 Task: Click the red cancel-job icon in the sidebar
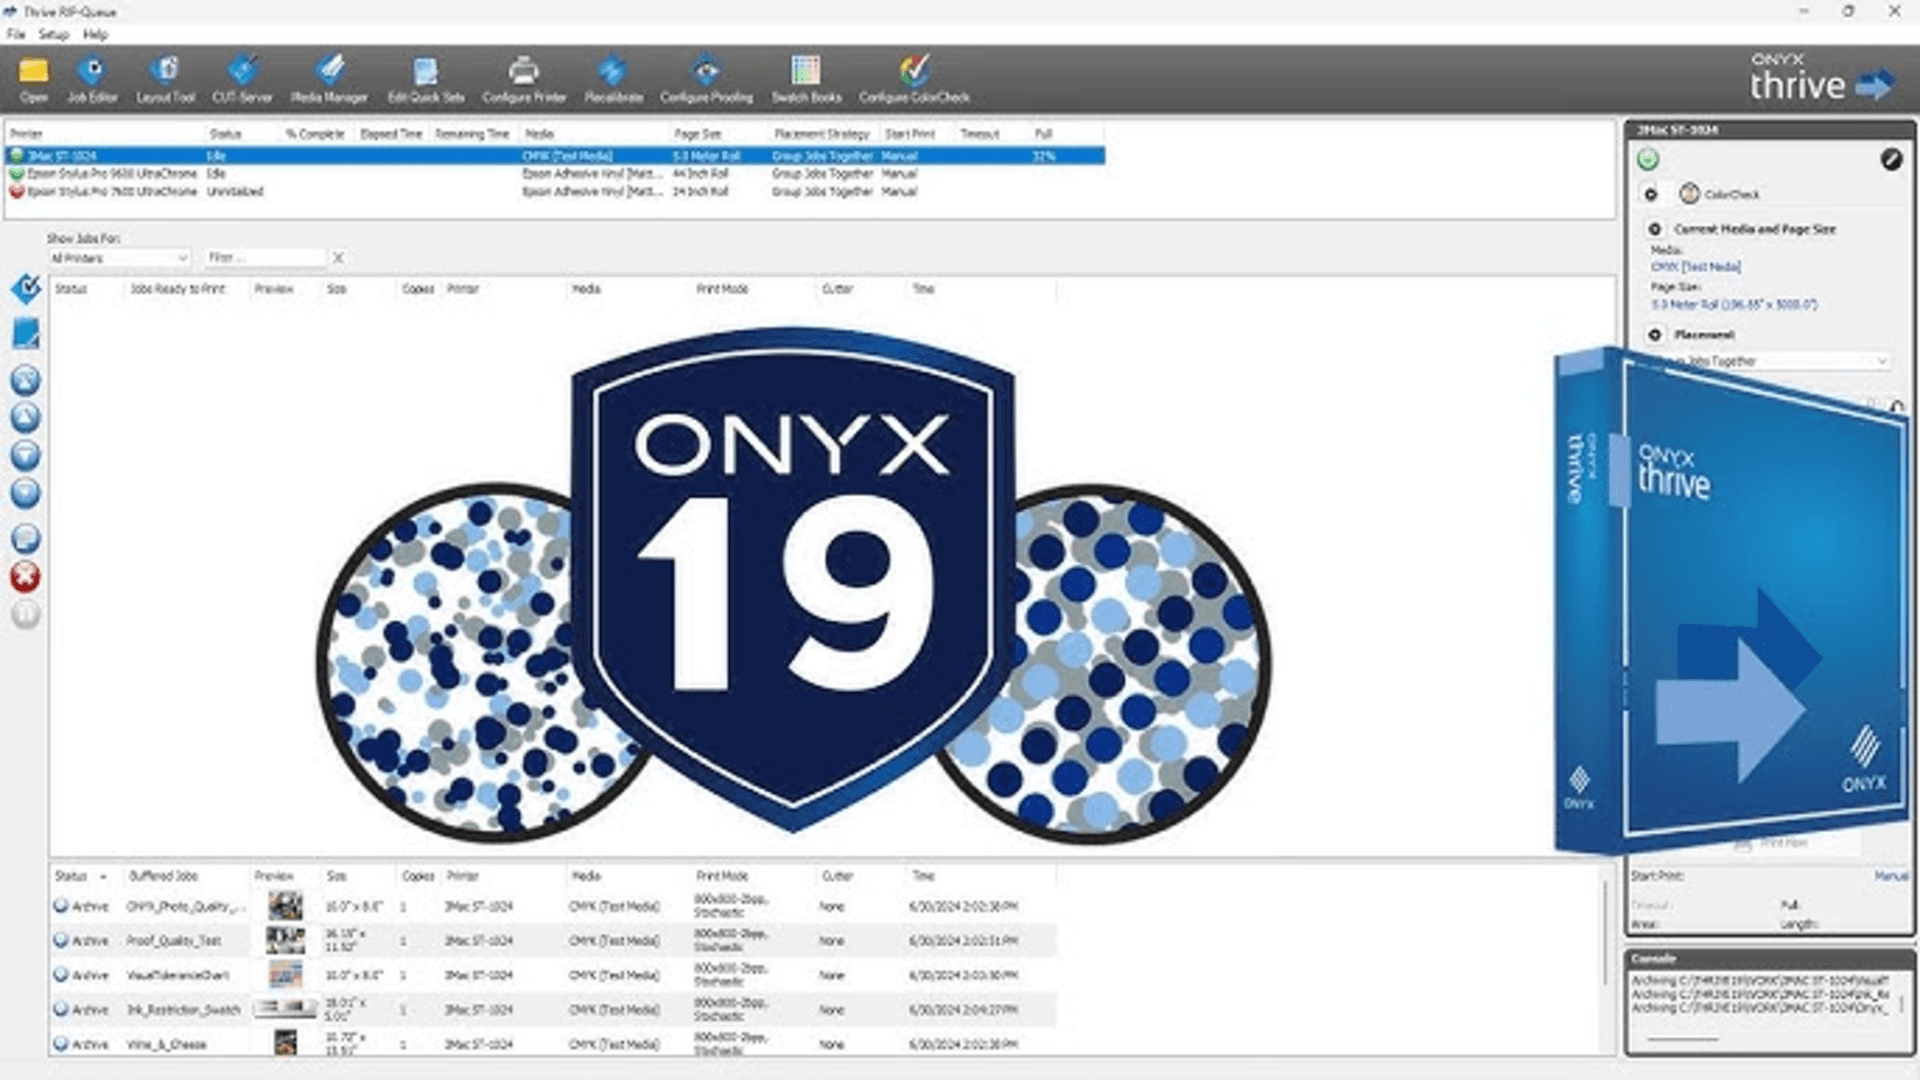tap(25, 576)
